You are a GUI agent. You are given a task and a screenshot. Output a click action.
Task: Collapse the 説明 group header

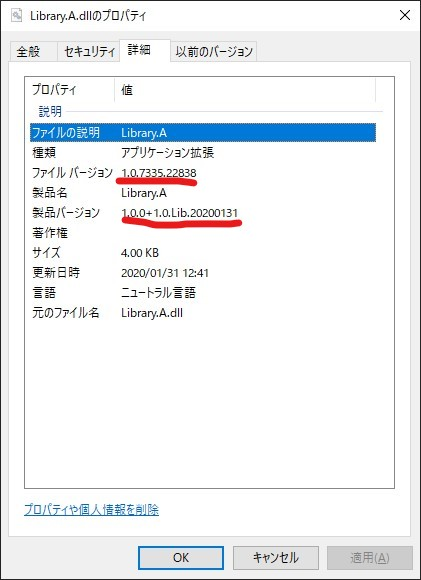50,111
